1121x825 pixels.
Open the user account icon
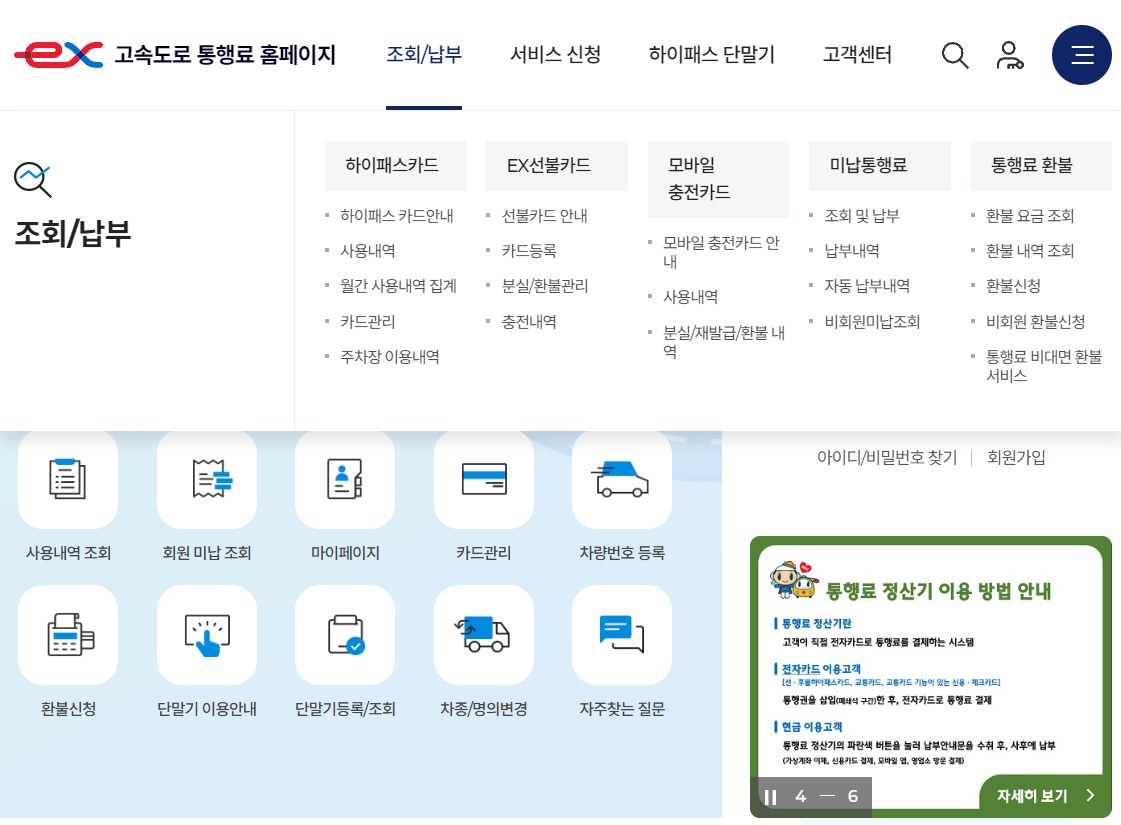point(1011,56)
